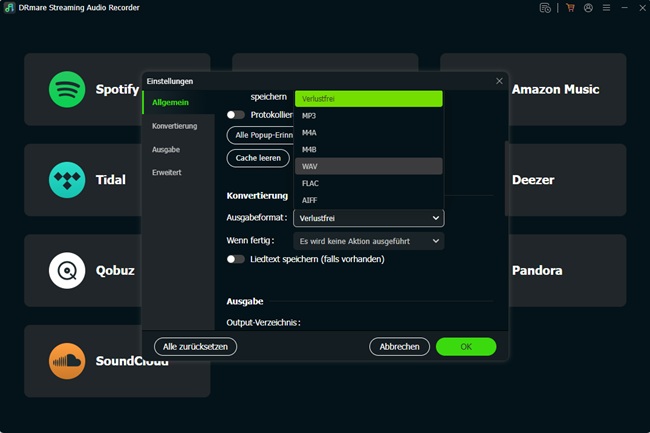The image size is (650, 433).
Task: Click the user account icon
Action: (588, 8)
